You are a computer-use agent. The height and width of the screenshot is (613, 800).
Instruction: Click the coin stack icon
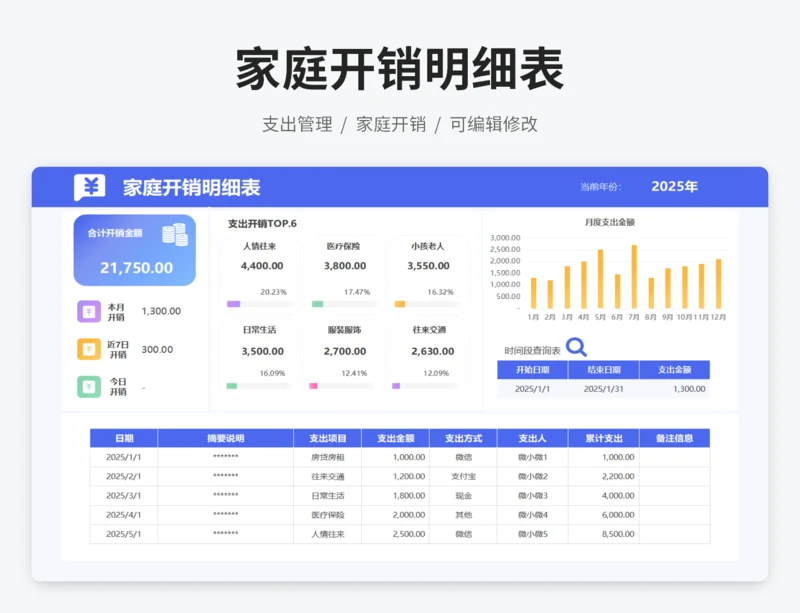[175, 235]
